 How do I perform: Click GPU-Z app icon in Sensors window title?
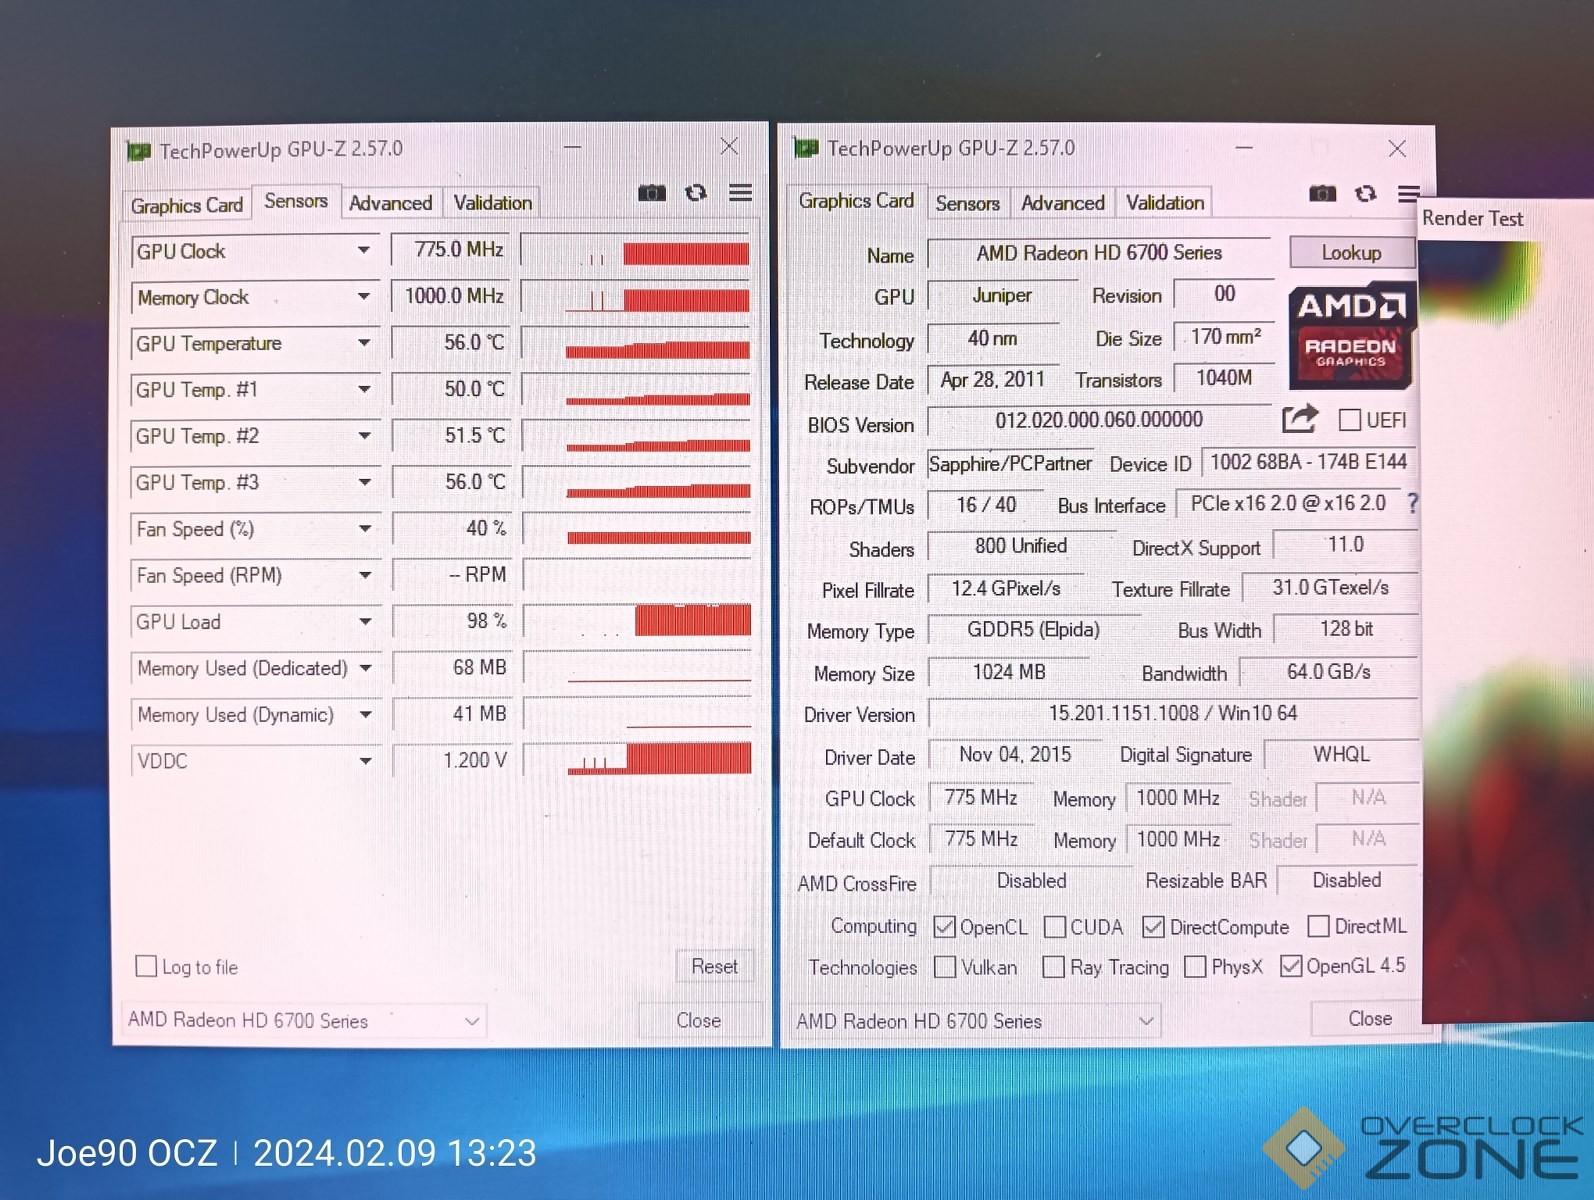(138, 151)
